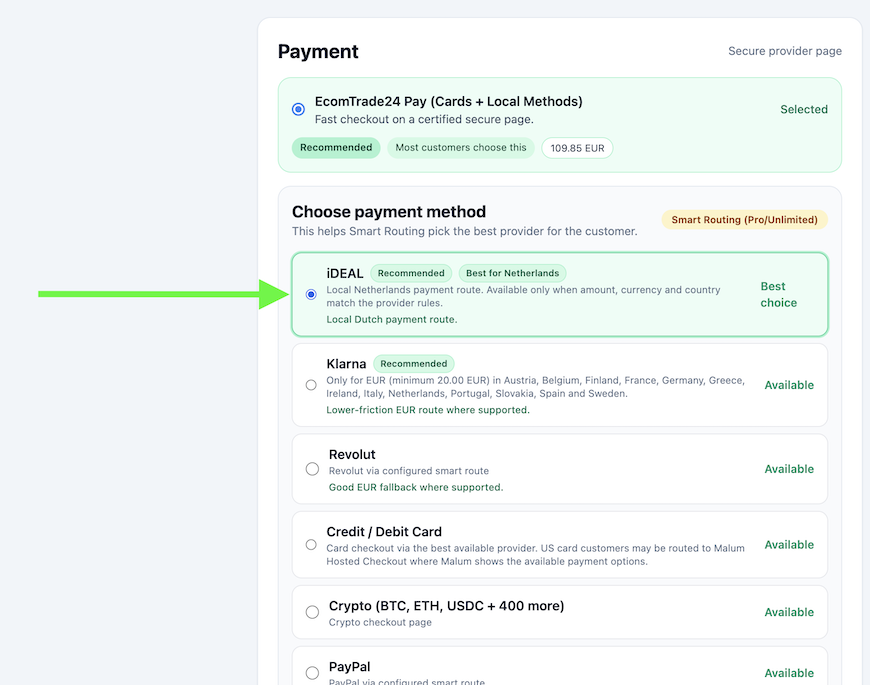This screenshot has width=870, height=685.
Task: Click the Available label in Klarna row
Action: [x=789, y=385]
